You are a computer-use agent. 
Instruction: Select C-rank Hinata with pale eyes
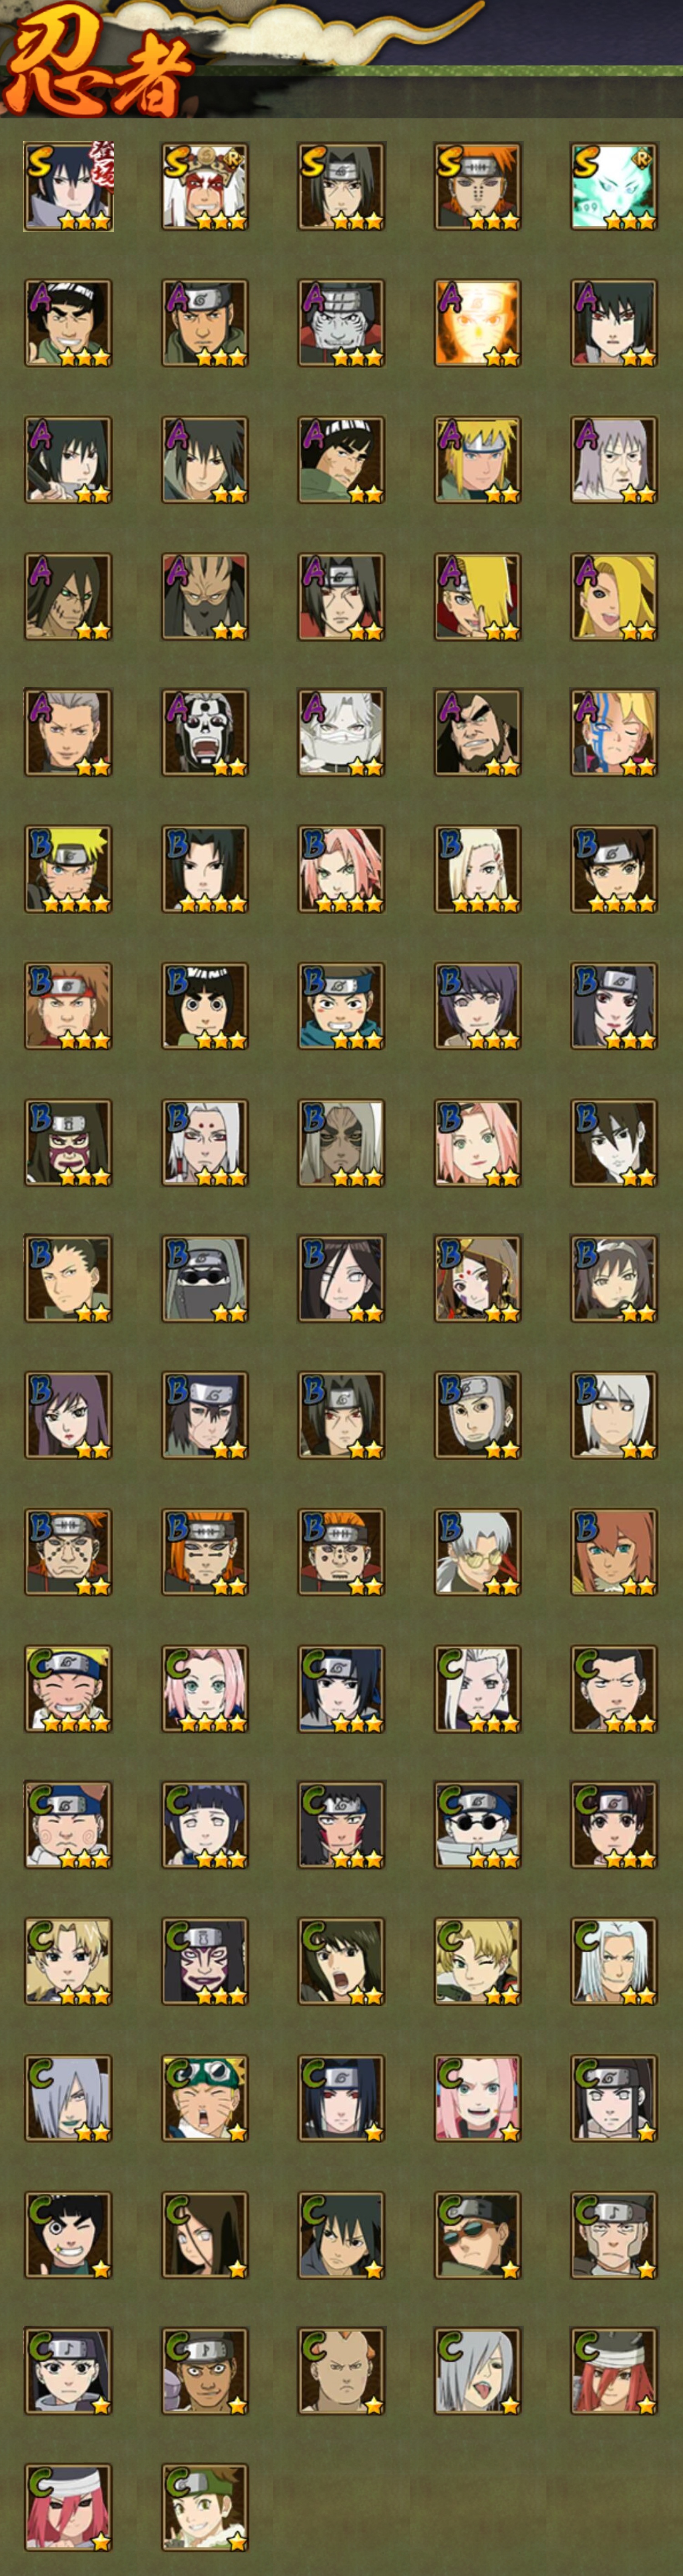point(205,1825)
